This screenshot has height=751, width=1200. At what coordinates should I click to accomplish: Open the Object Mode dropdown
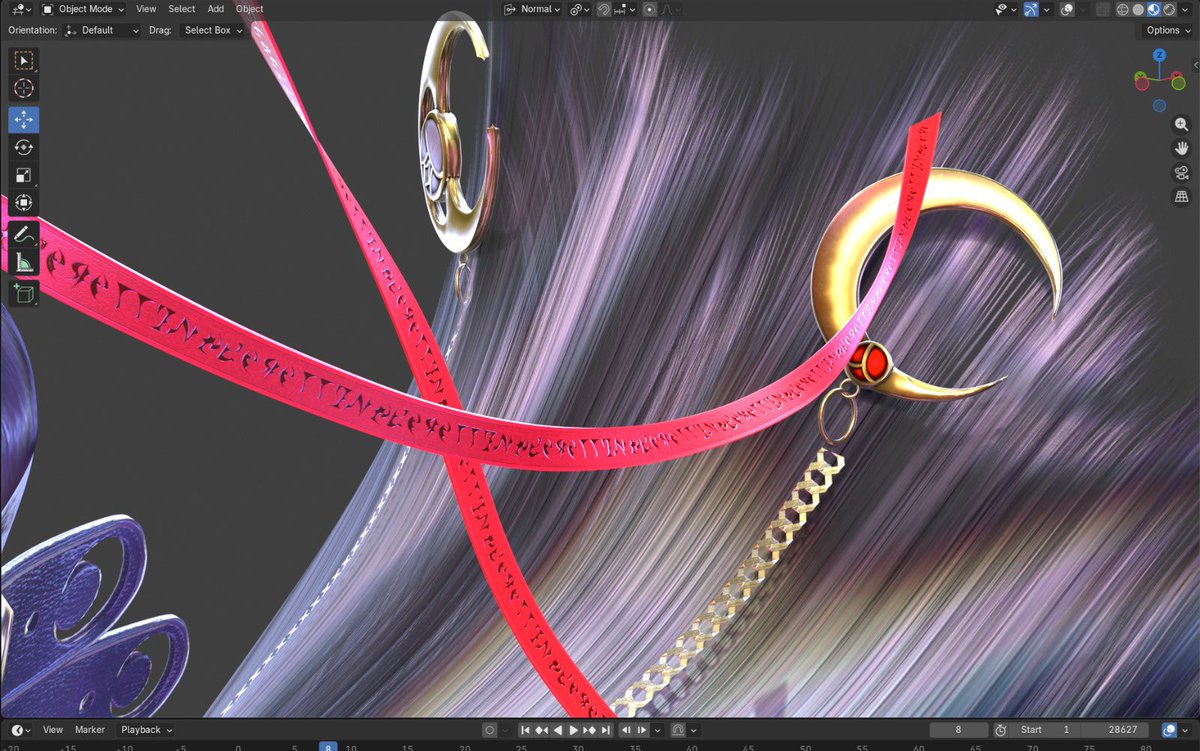[x=83, y=9]
